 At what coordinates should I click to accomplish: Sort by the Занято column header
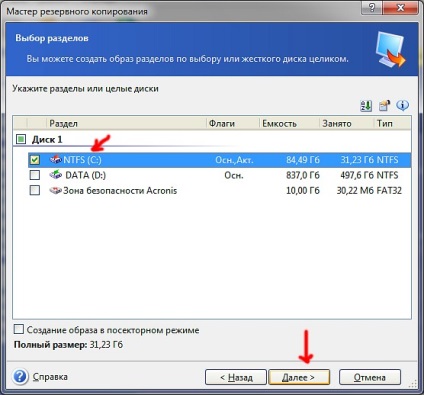click(x=346, y=123)
